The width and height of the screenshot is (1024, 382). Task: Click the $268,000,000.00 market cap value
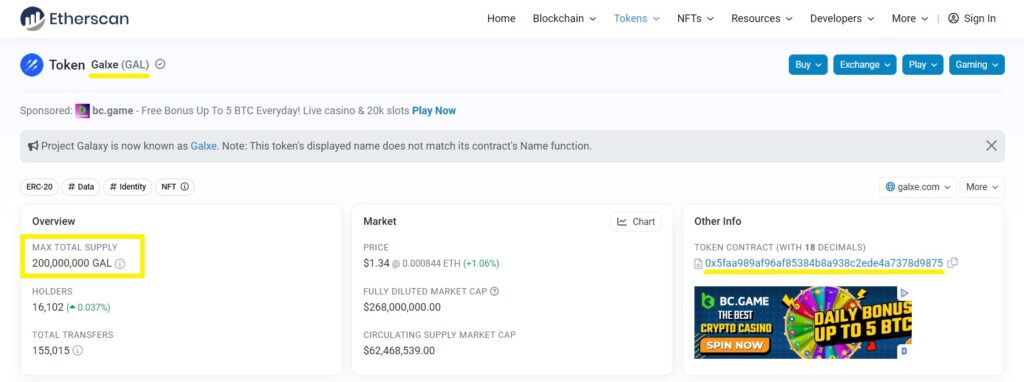pos(402,307)
